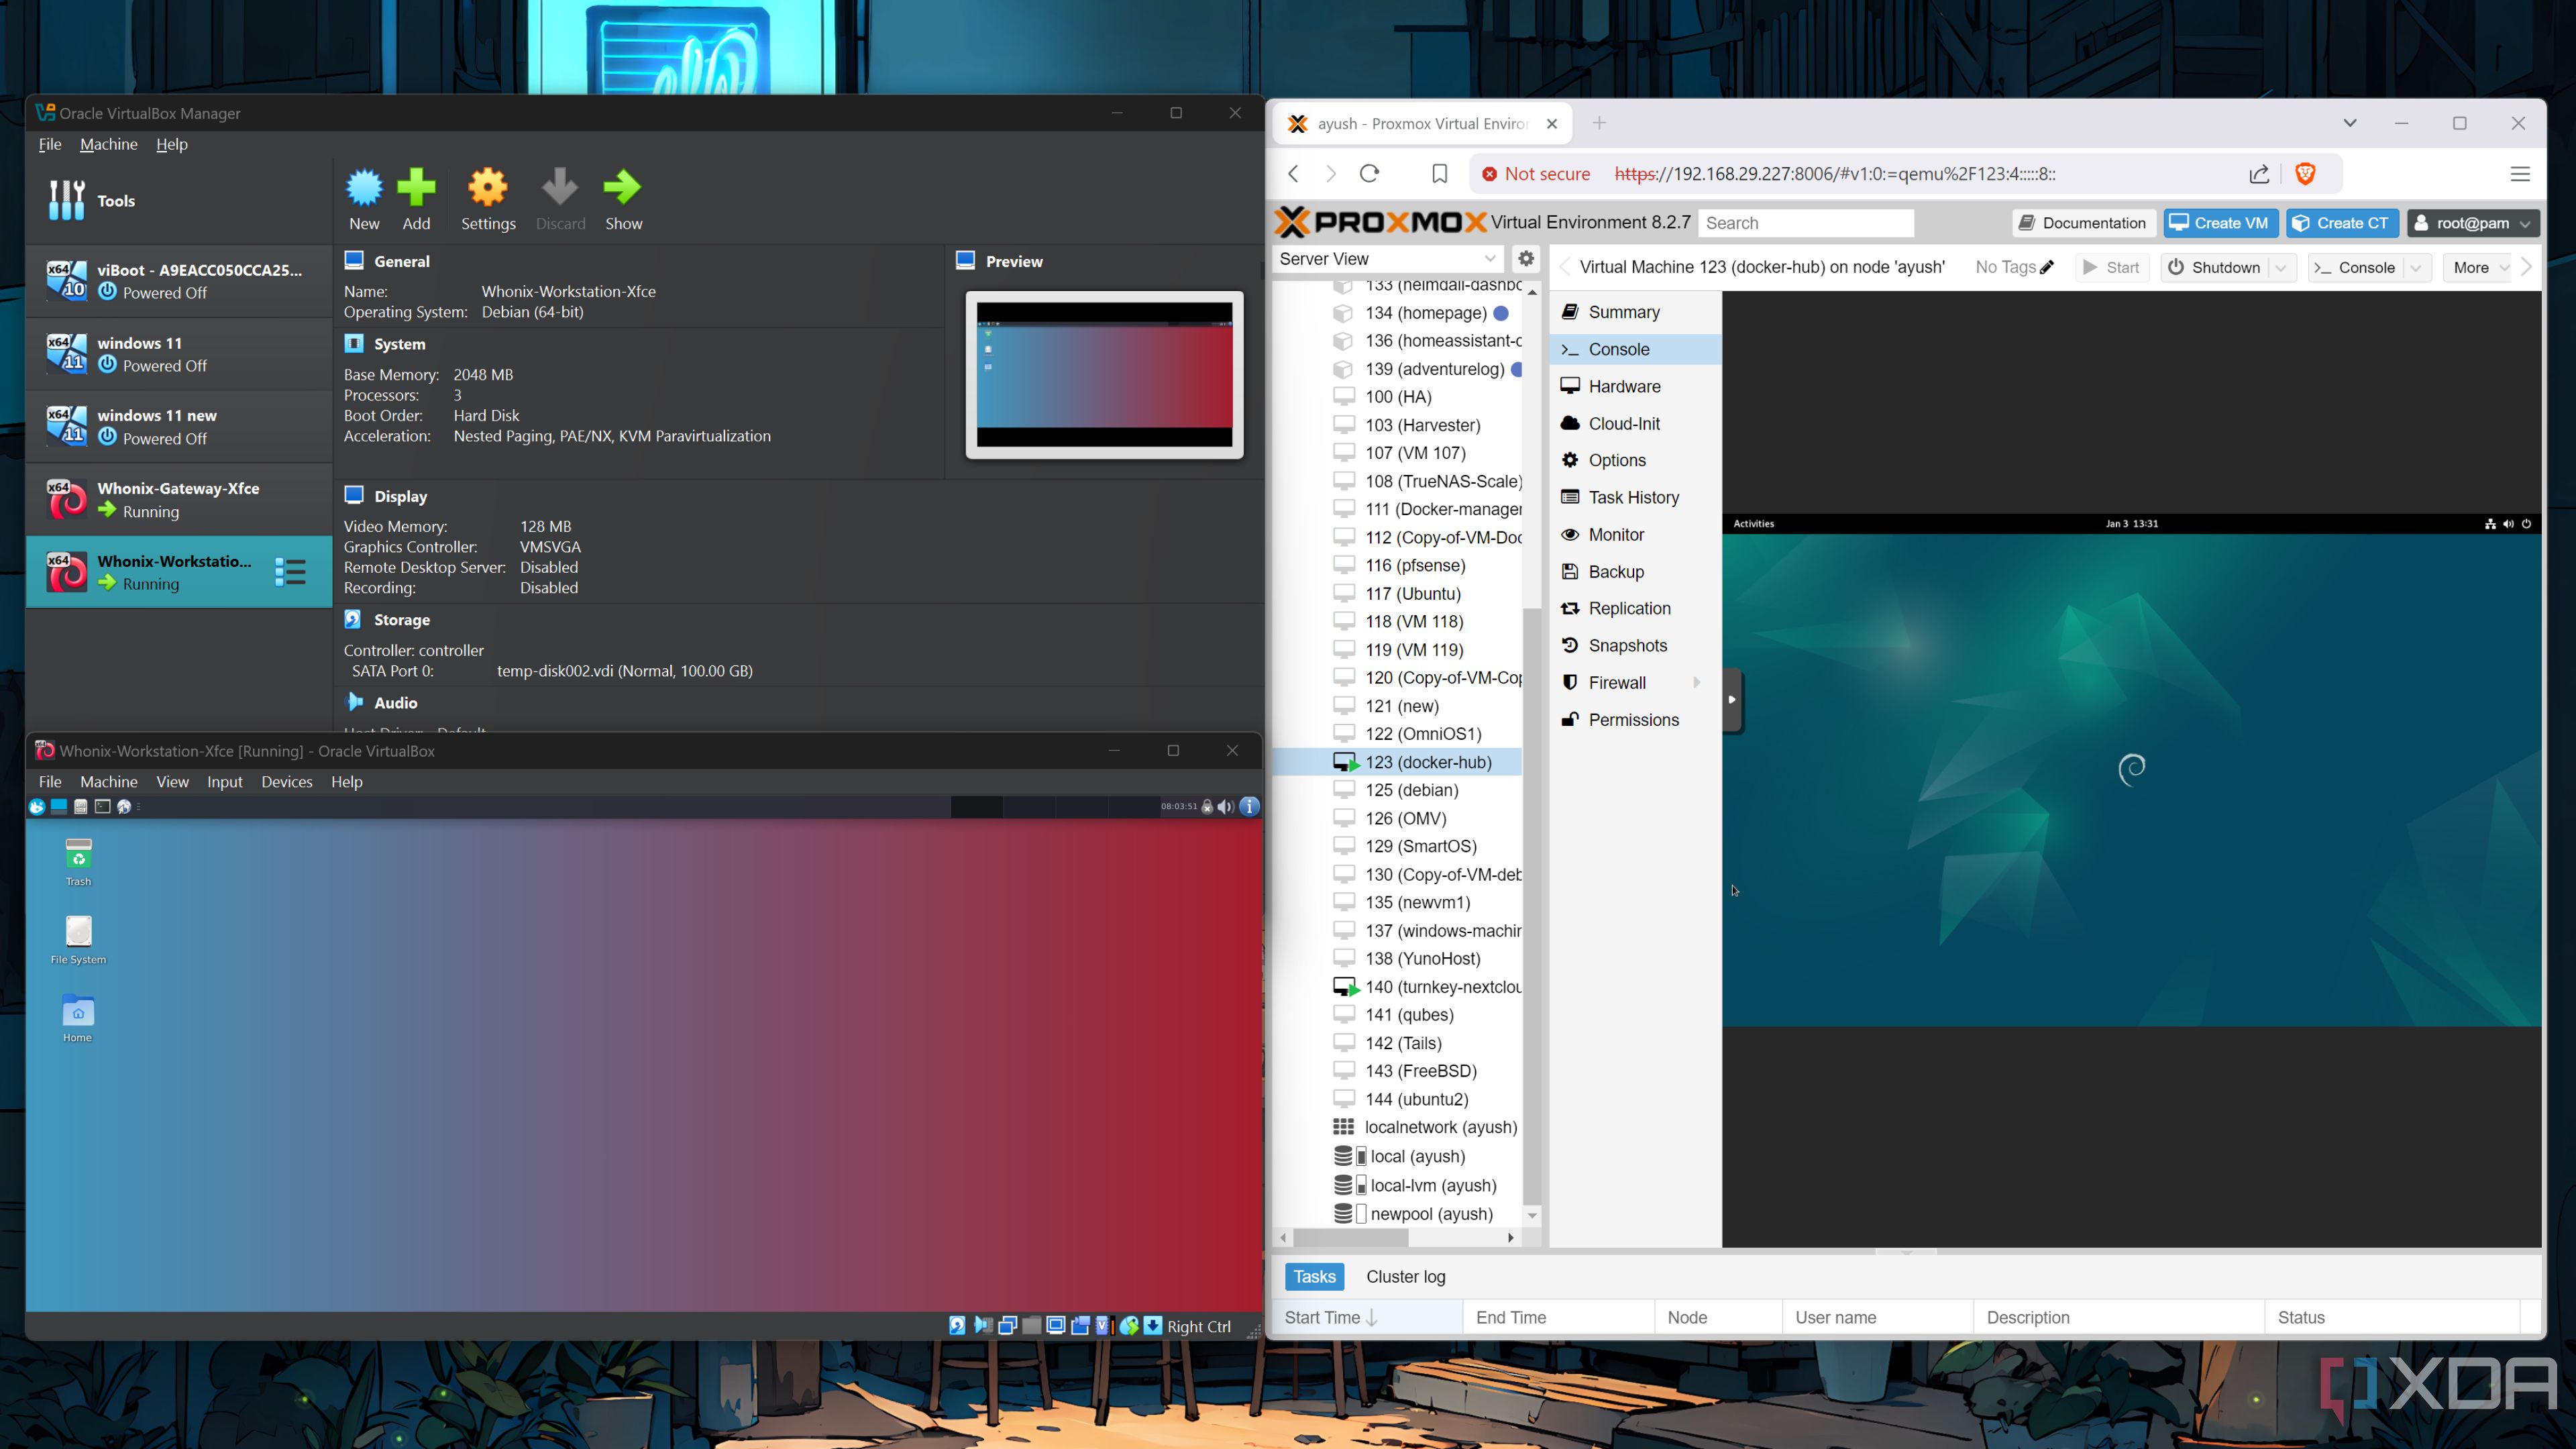Show the selected VM with the Show icon
The height and width of the screenshot is (1449, 2576).
pos(622,186)
